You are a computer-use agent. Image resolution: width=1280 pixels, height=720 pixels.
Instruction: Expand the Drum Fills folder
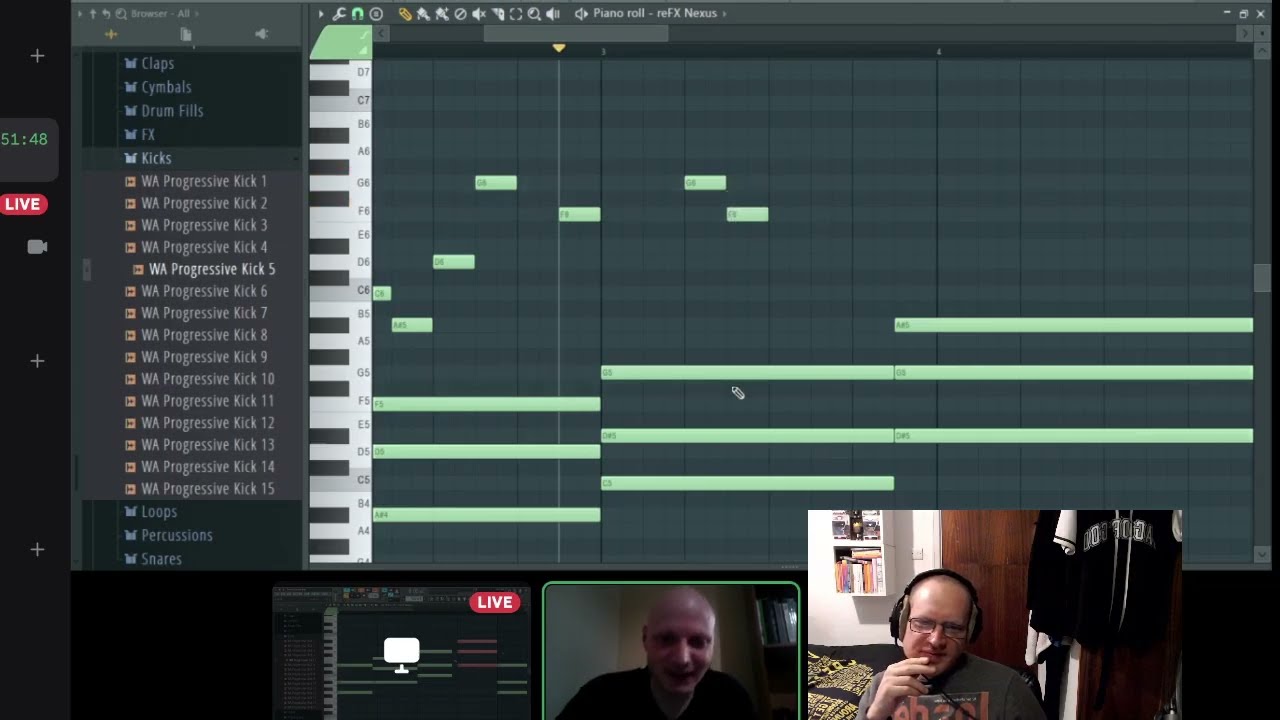172,111
